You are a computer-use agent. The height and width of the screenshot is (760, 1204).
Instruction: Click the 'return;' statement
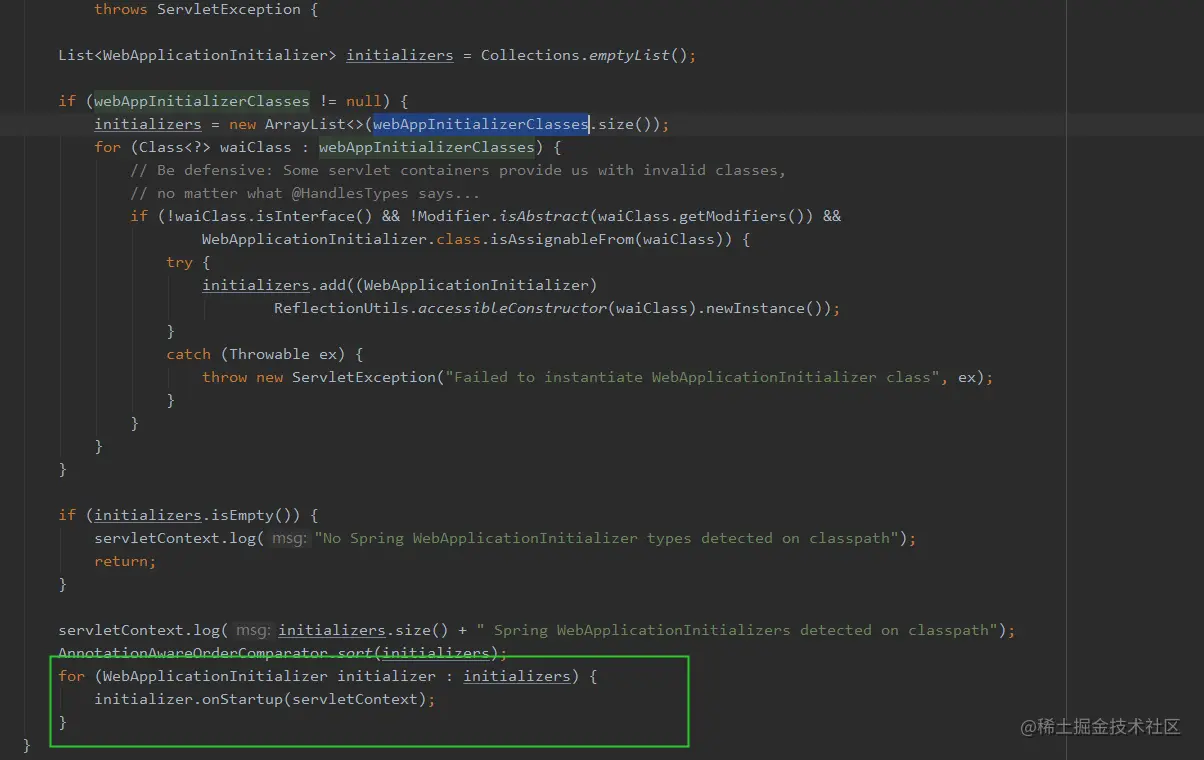coord(125,561)
